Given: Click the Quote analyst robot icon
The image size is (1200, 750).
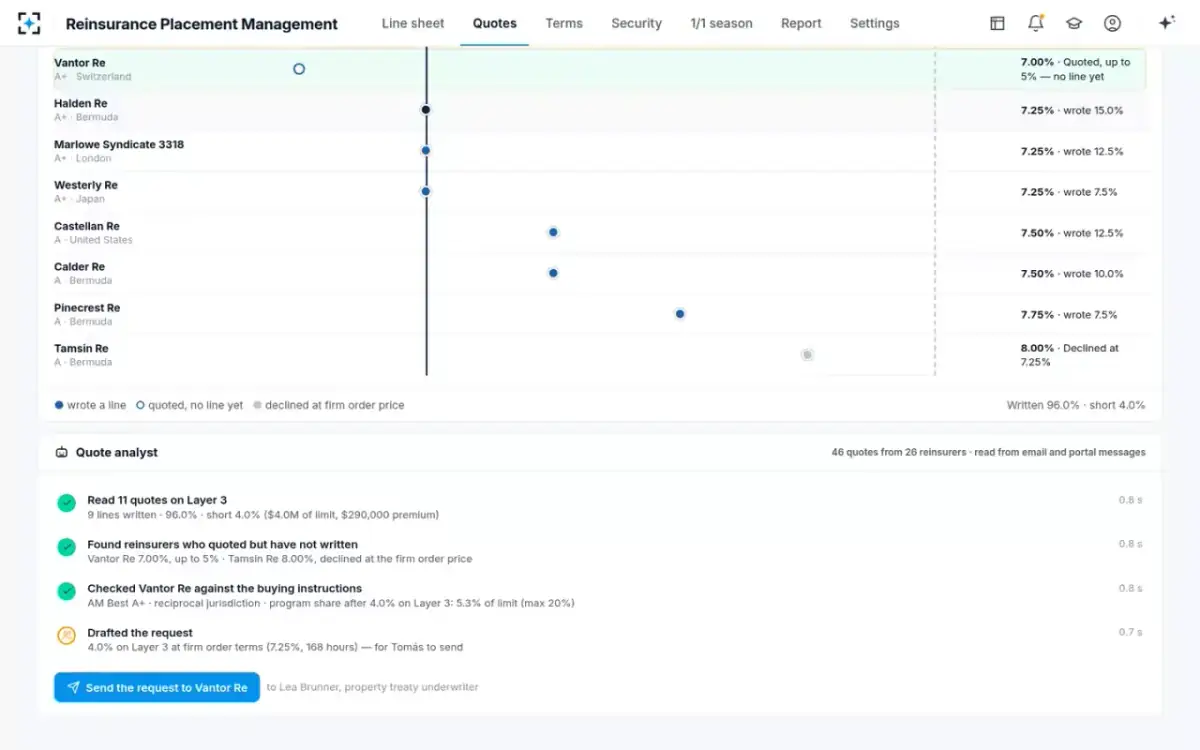Looking at the screenshot, I should click(x=62, y=452).
